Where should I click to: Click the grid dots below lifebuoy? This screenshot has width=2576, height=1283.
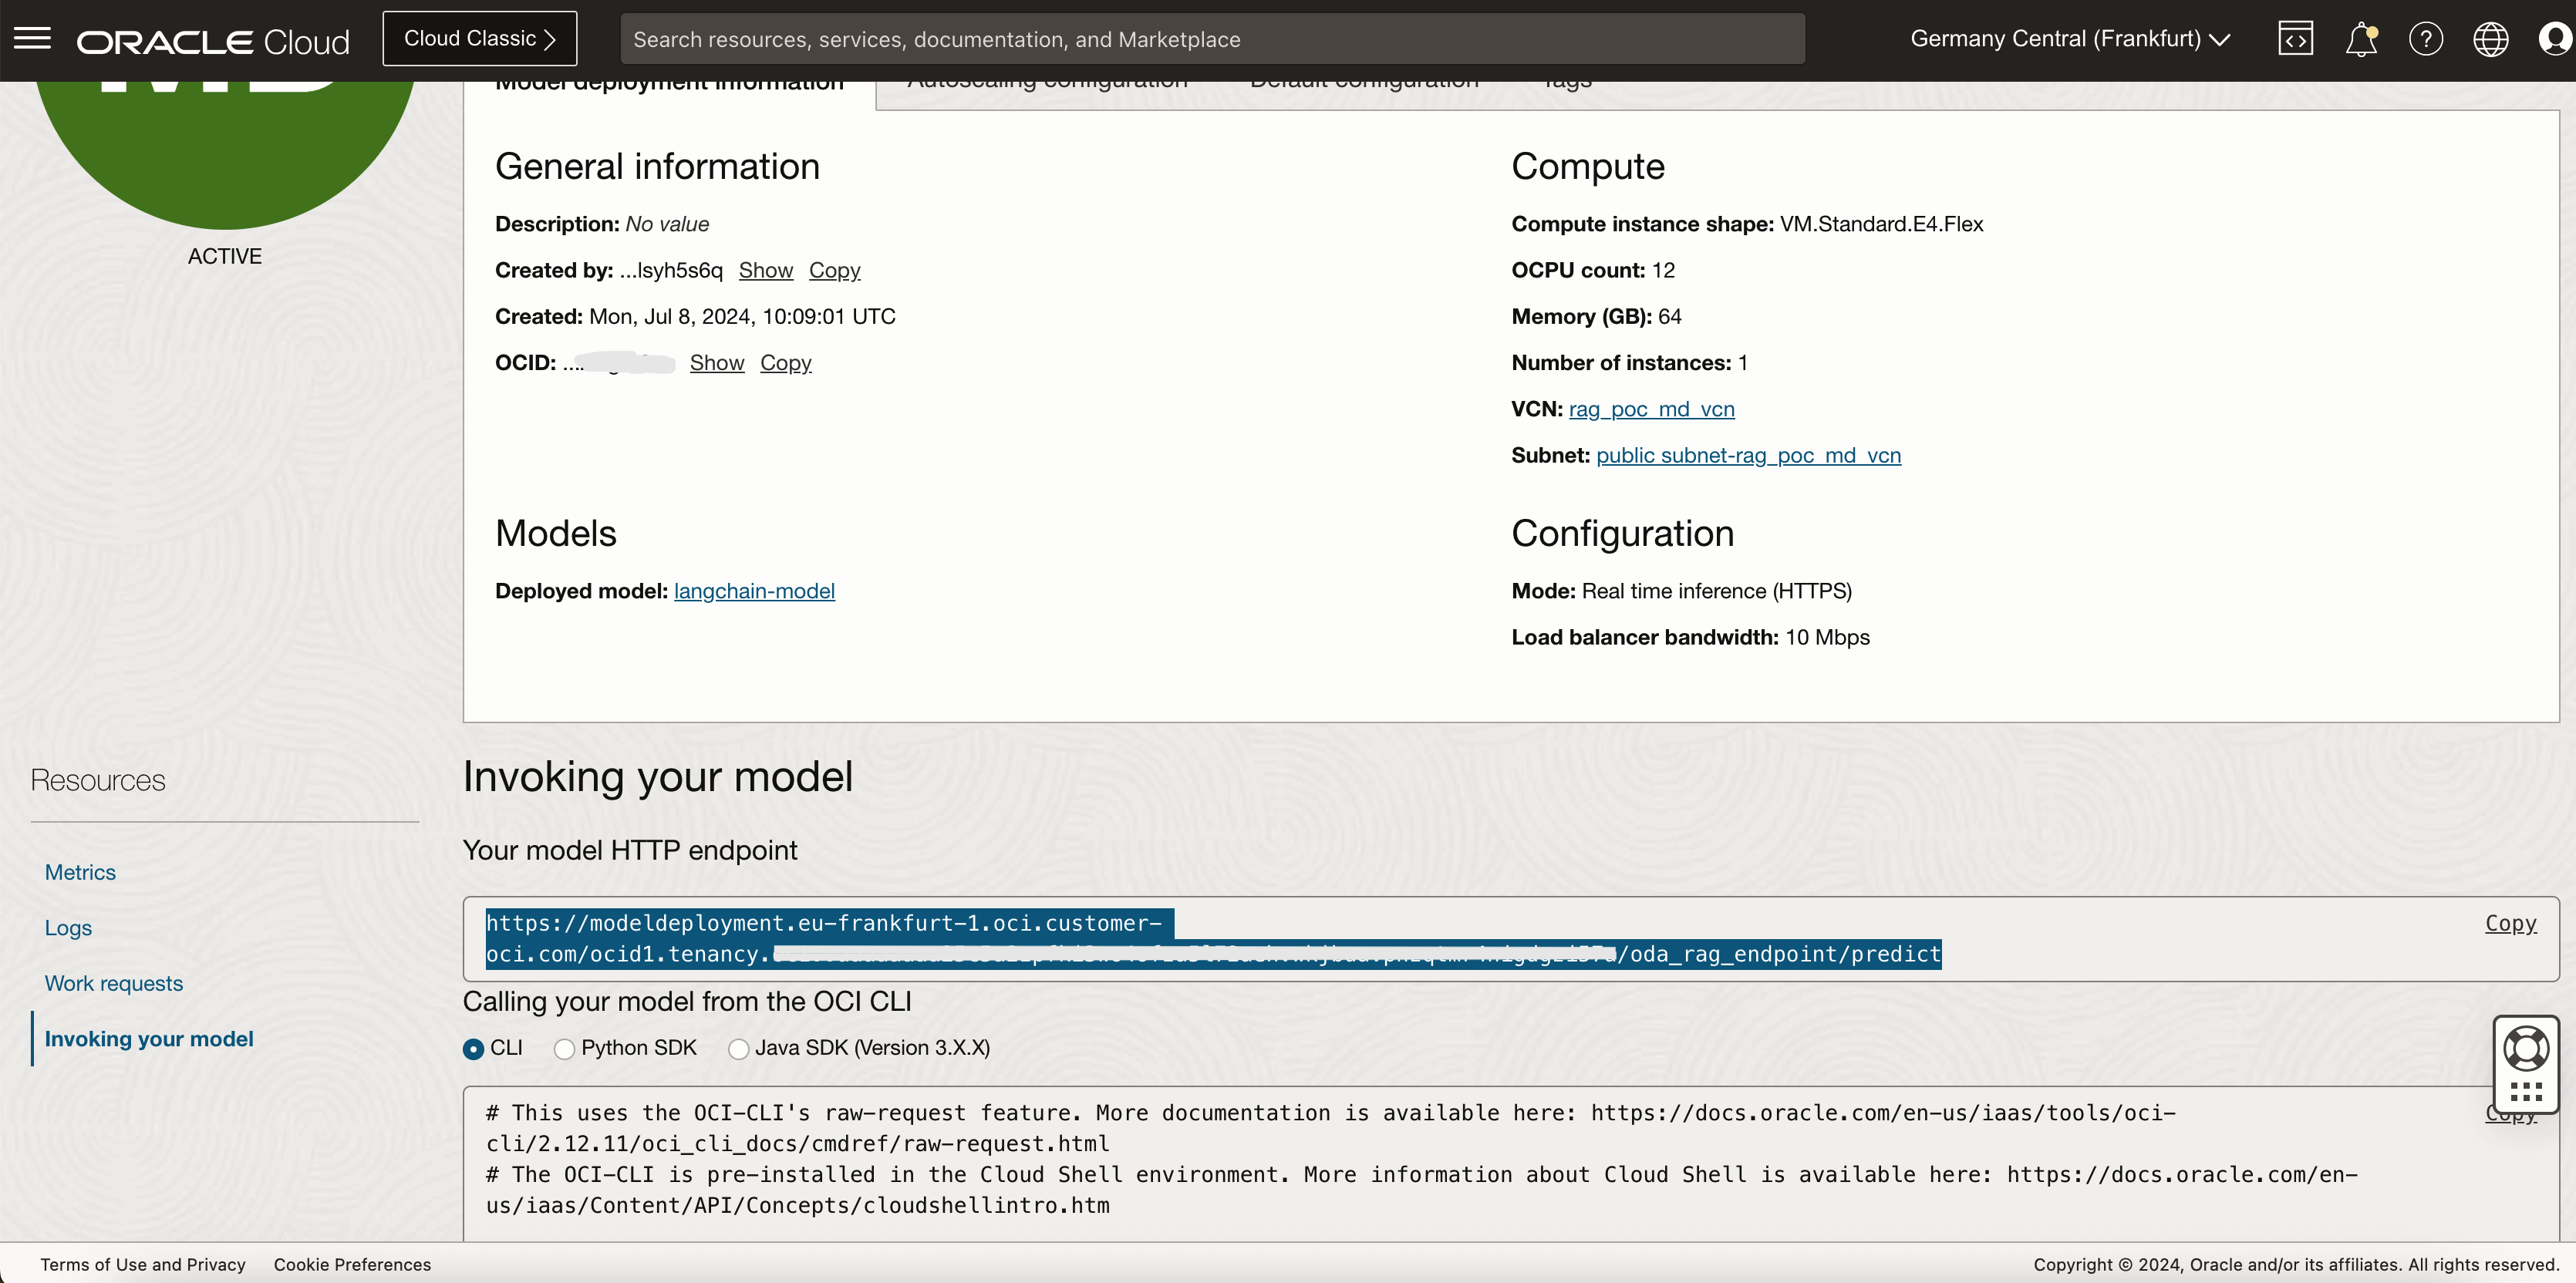[2526, 1092]
